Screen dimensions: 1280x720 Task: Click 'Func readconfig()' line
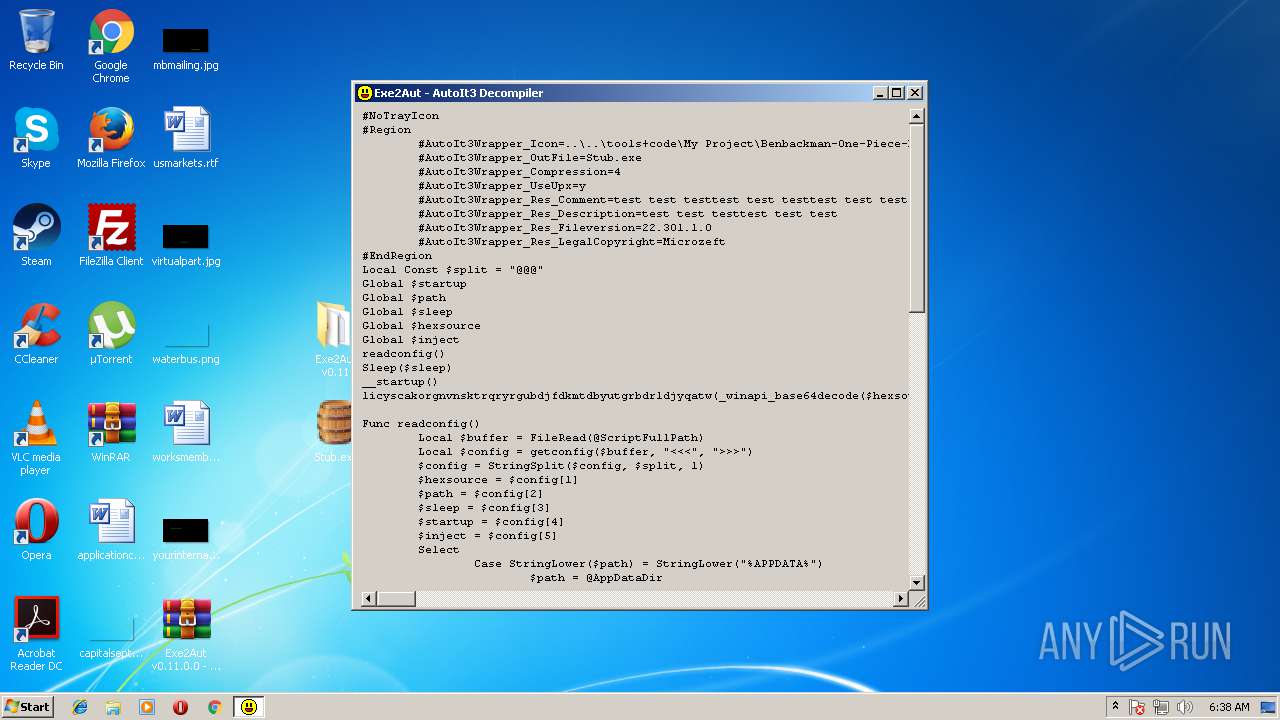pyautogui.click(x=421, y=424)
